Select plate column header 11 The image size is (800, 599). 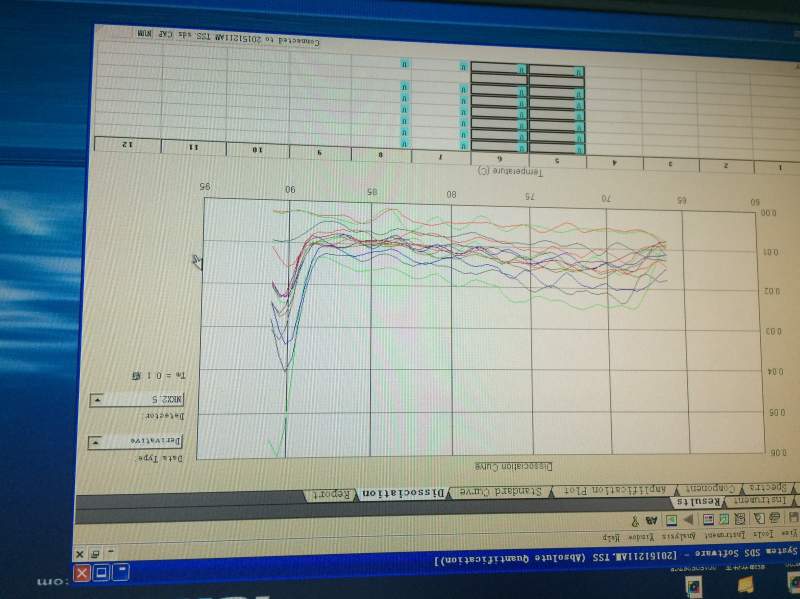click(193, 146)
